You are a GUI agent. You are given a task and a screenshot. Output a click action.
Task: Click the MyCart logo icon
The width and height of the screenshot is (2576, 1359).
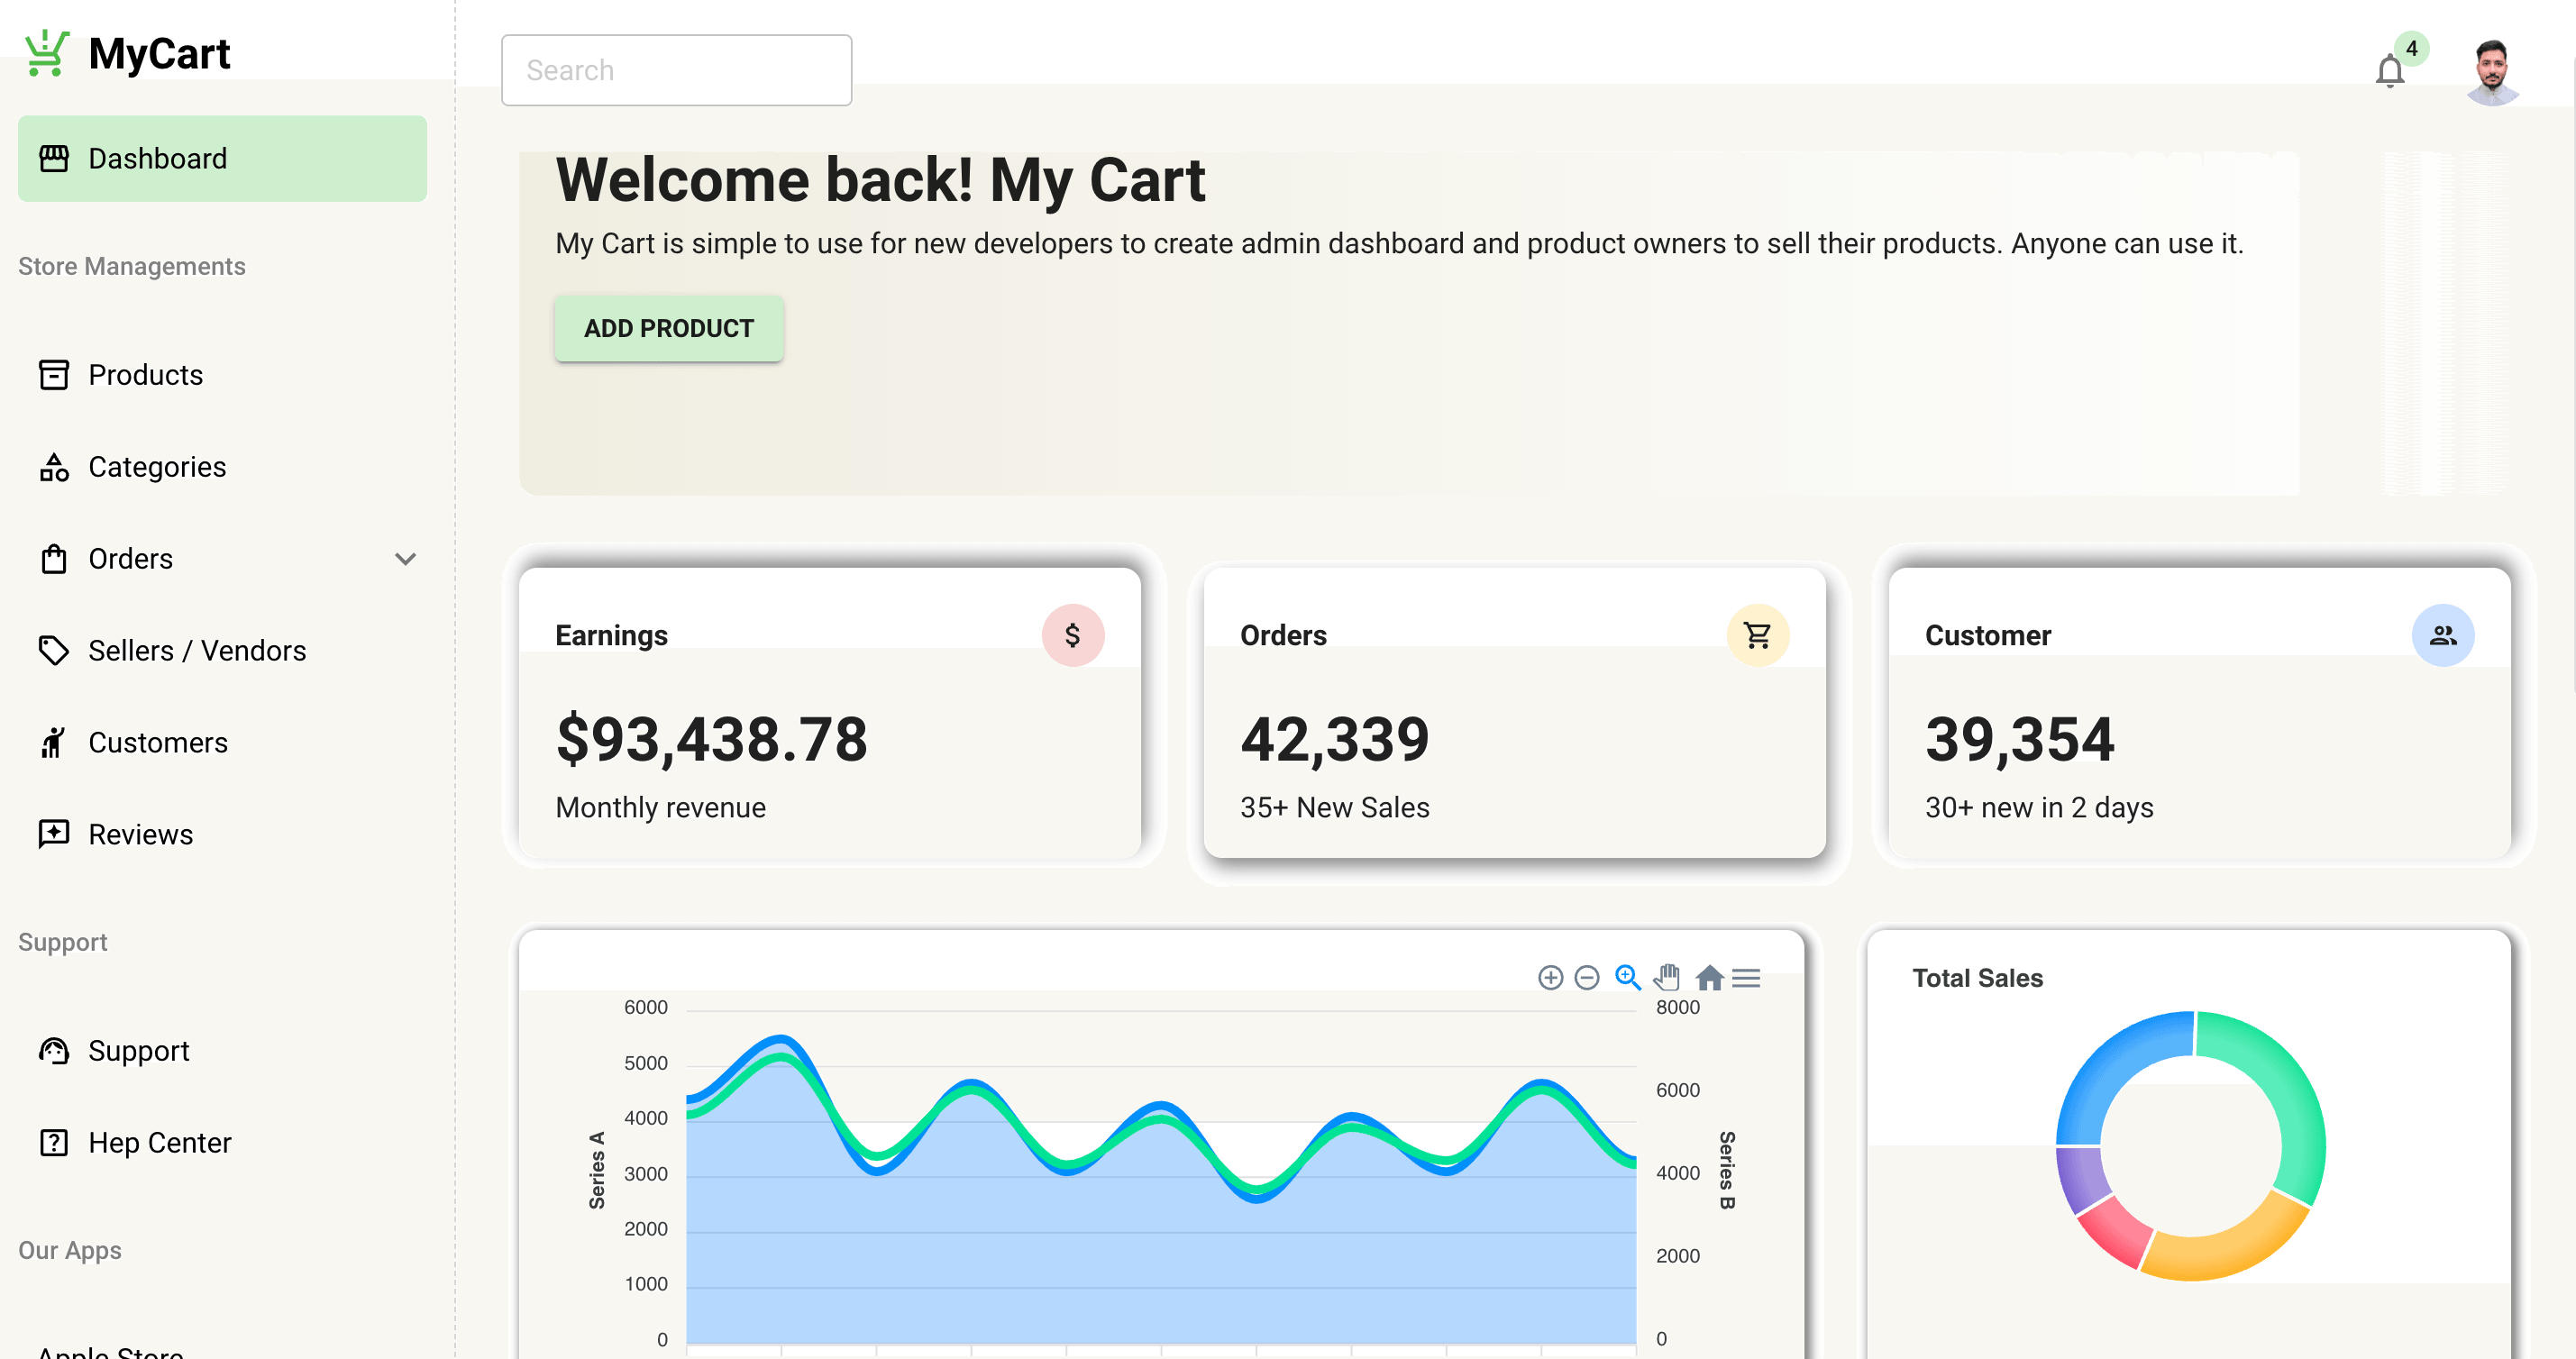pos(46,53)
